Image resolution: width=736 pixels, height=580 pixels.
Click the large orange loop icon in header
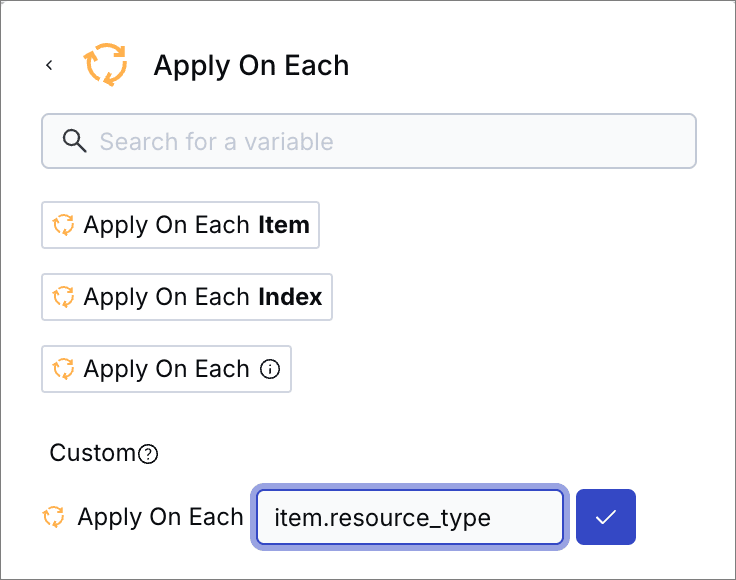106,65
